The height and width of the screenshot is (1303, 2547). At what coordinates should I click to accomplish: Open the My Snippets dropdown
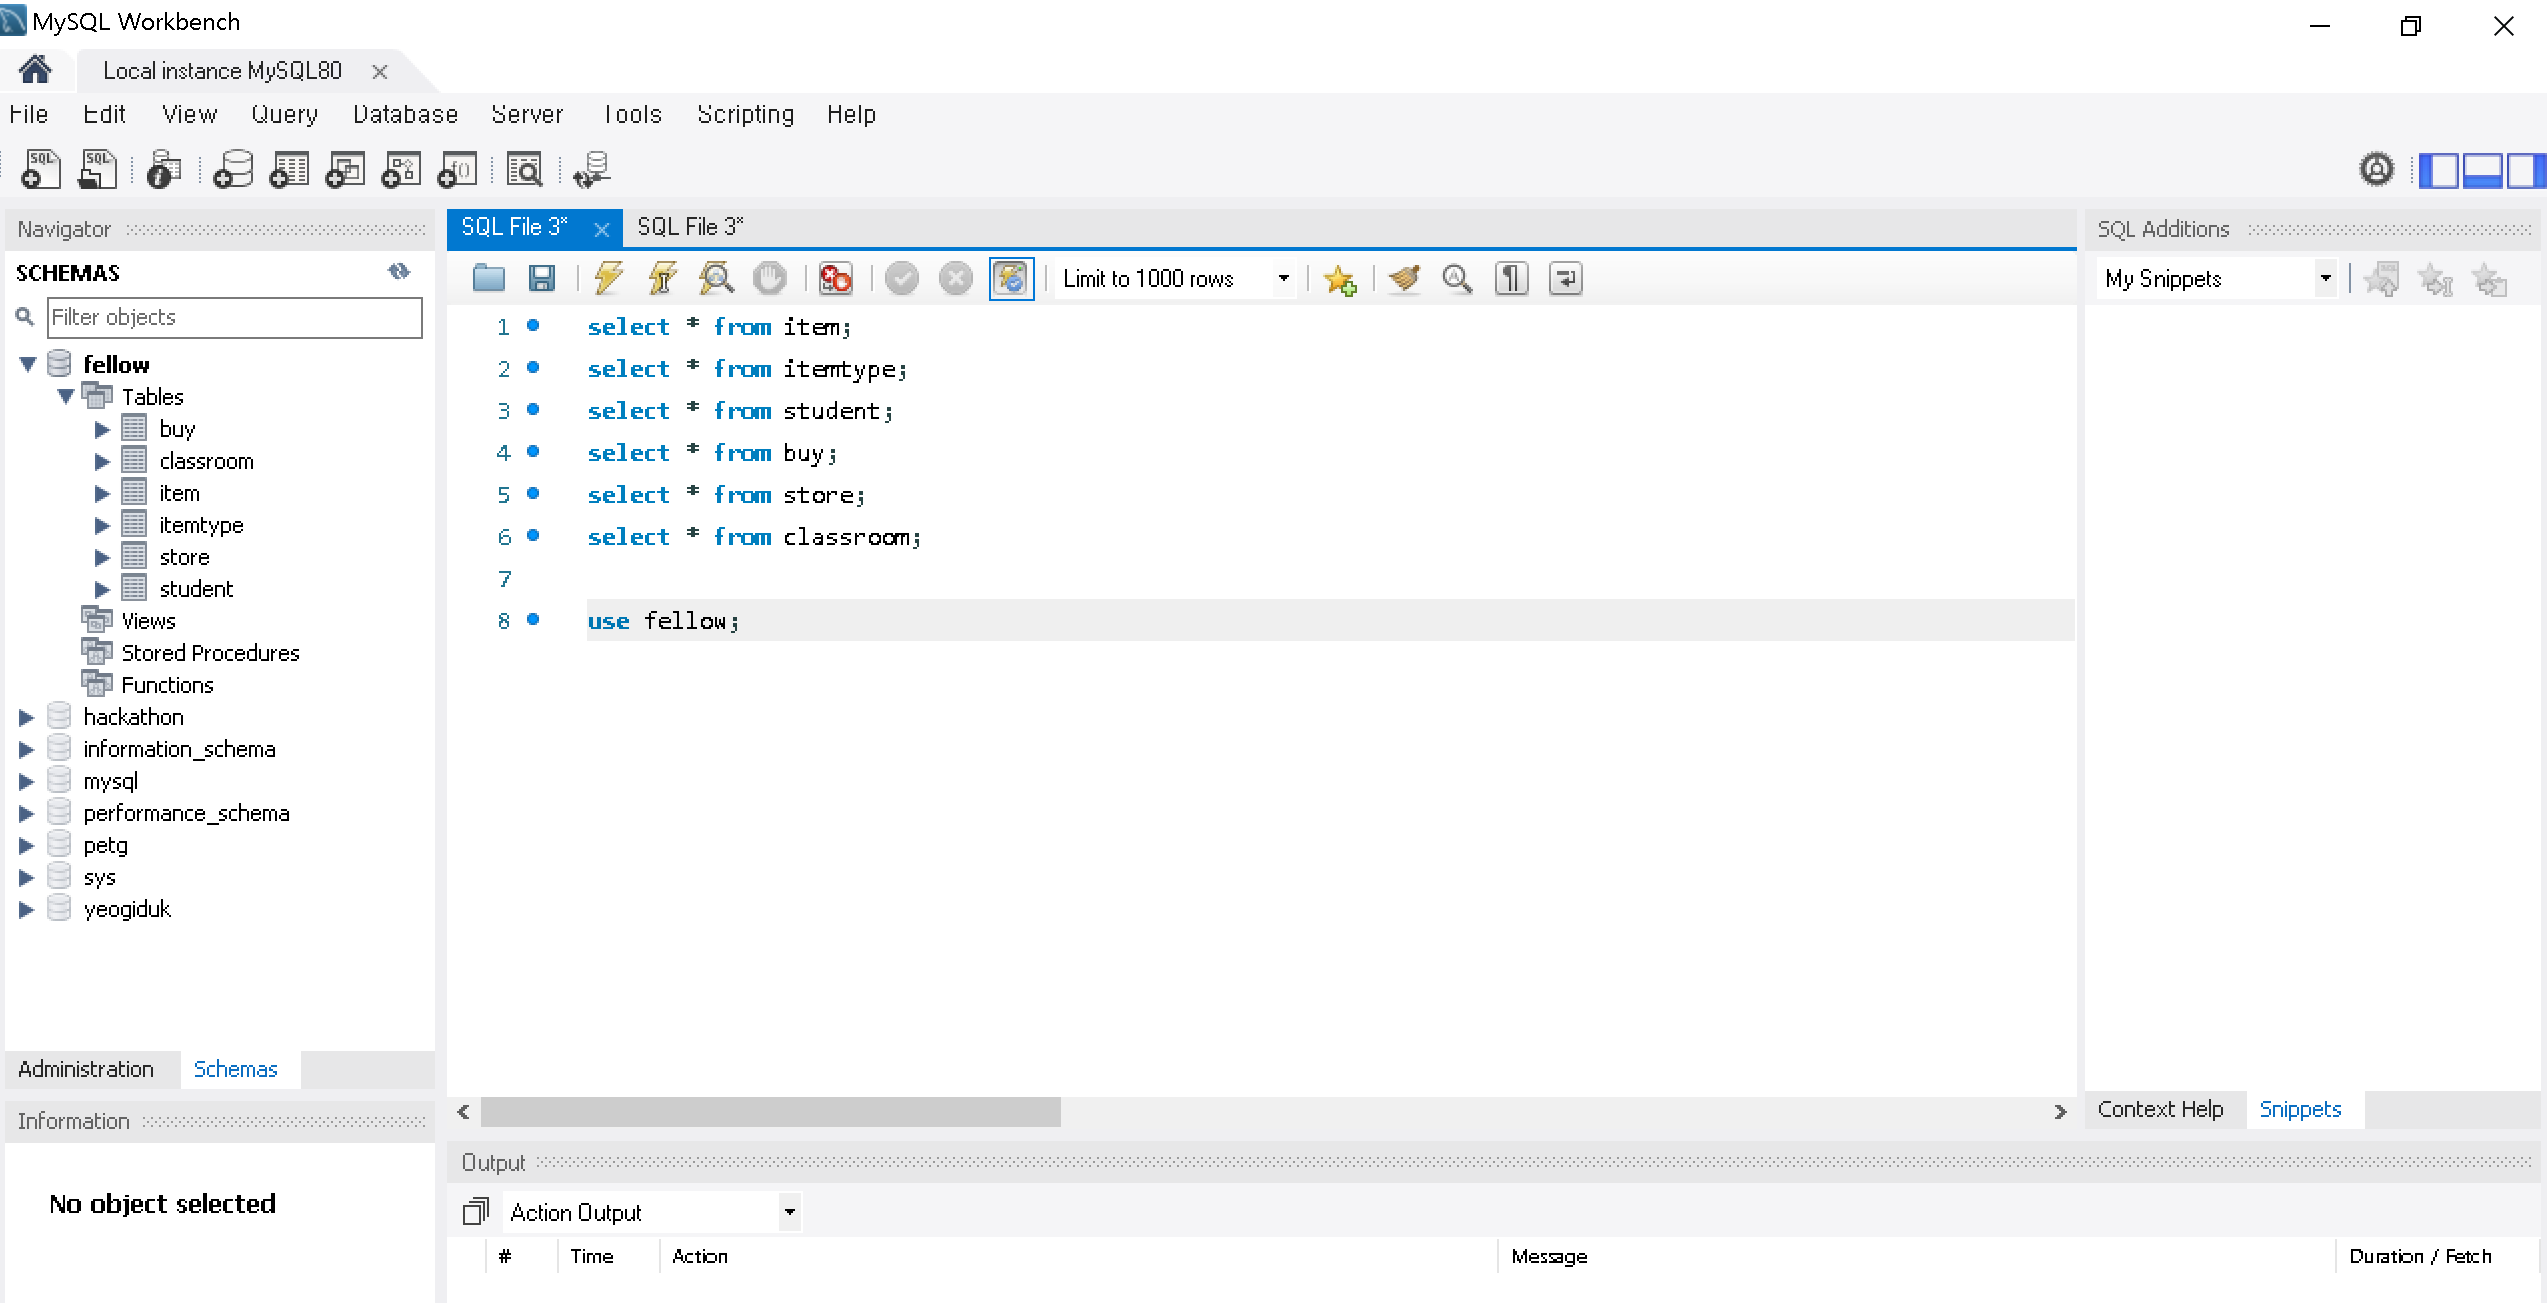click(2325, 278)
